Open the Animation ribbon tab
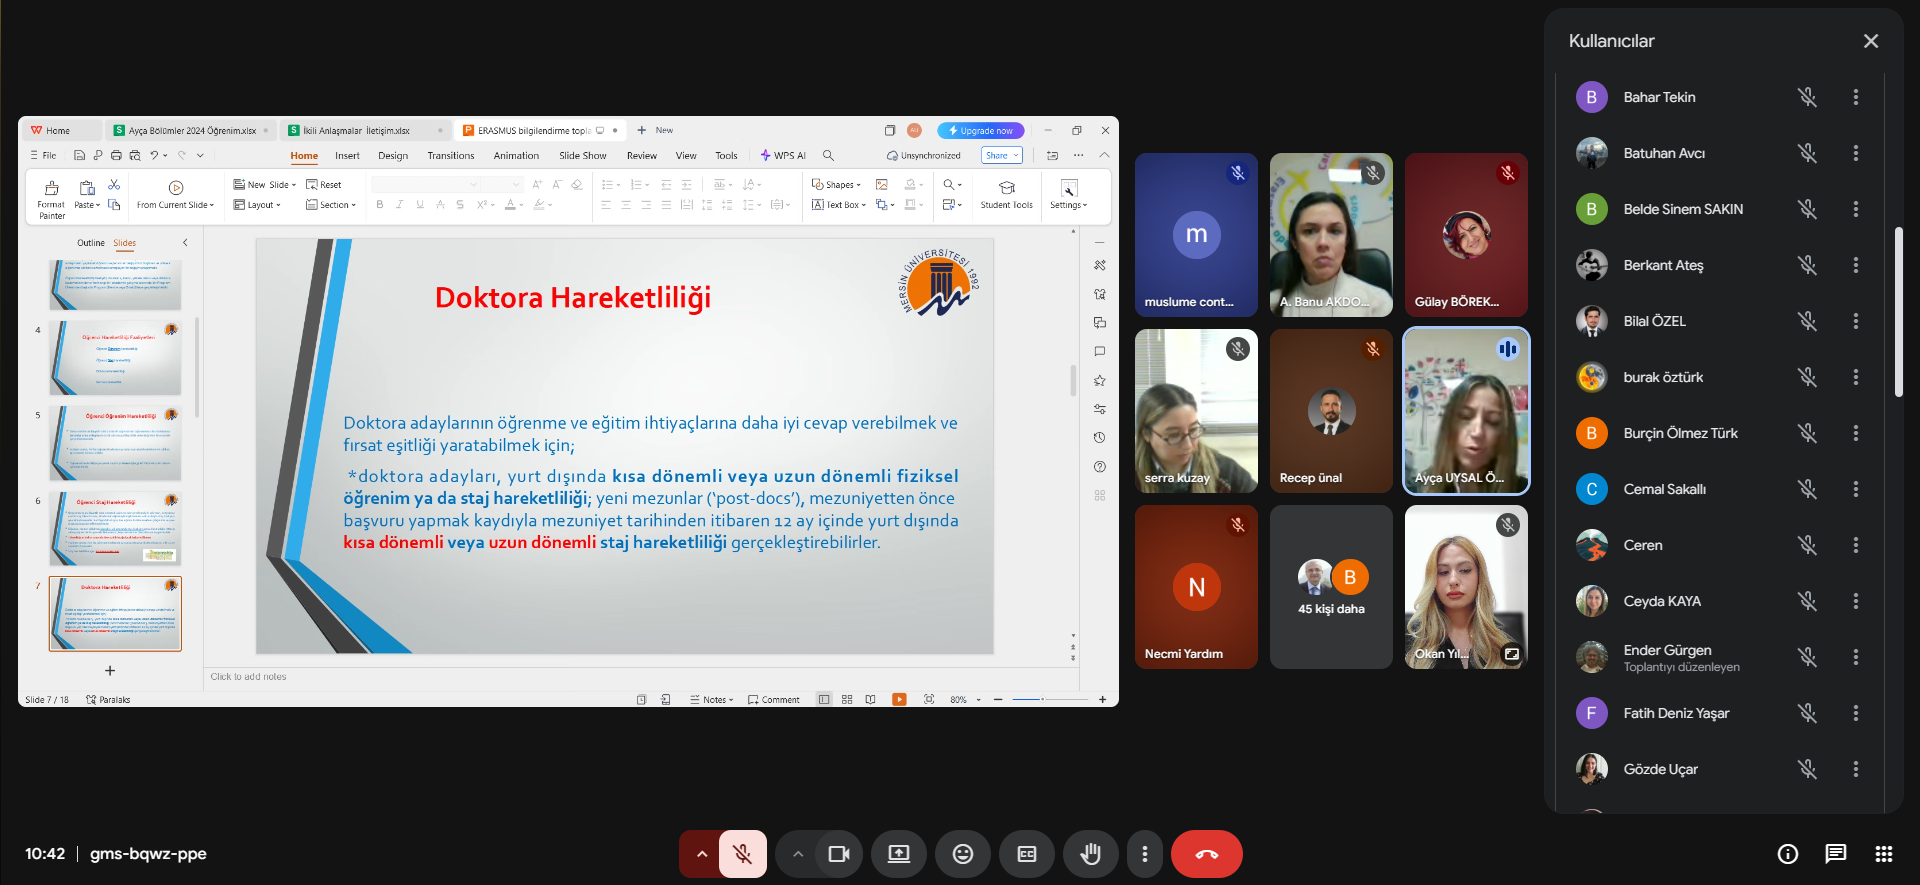Screen dimensions: 1920x885 pos(516,156)
